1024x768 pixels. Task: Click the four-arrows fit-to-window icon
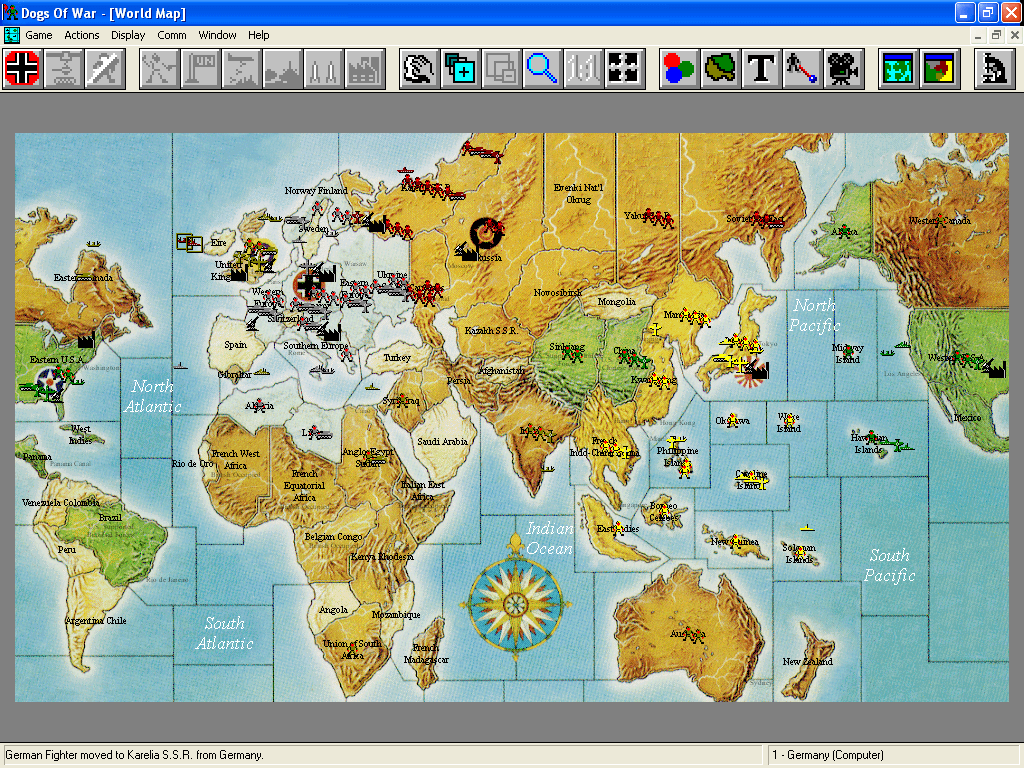[624, 69]
